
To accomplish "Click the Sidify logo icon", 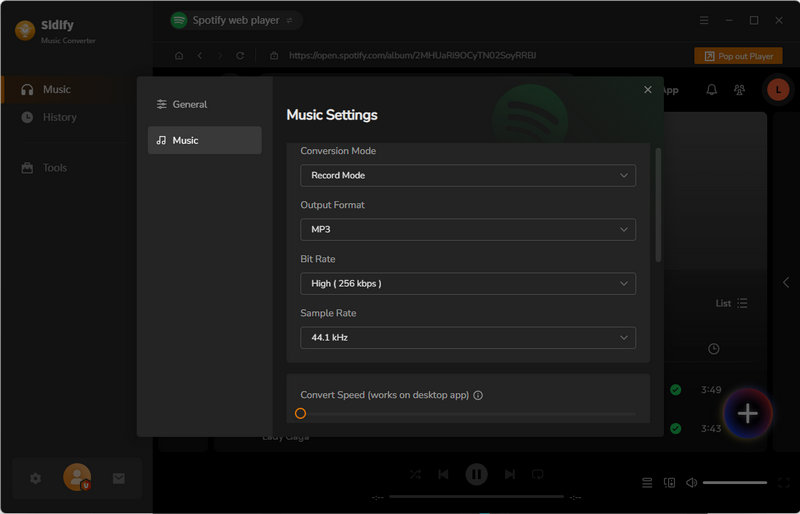I will (25, 31).
